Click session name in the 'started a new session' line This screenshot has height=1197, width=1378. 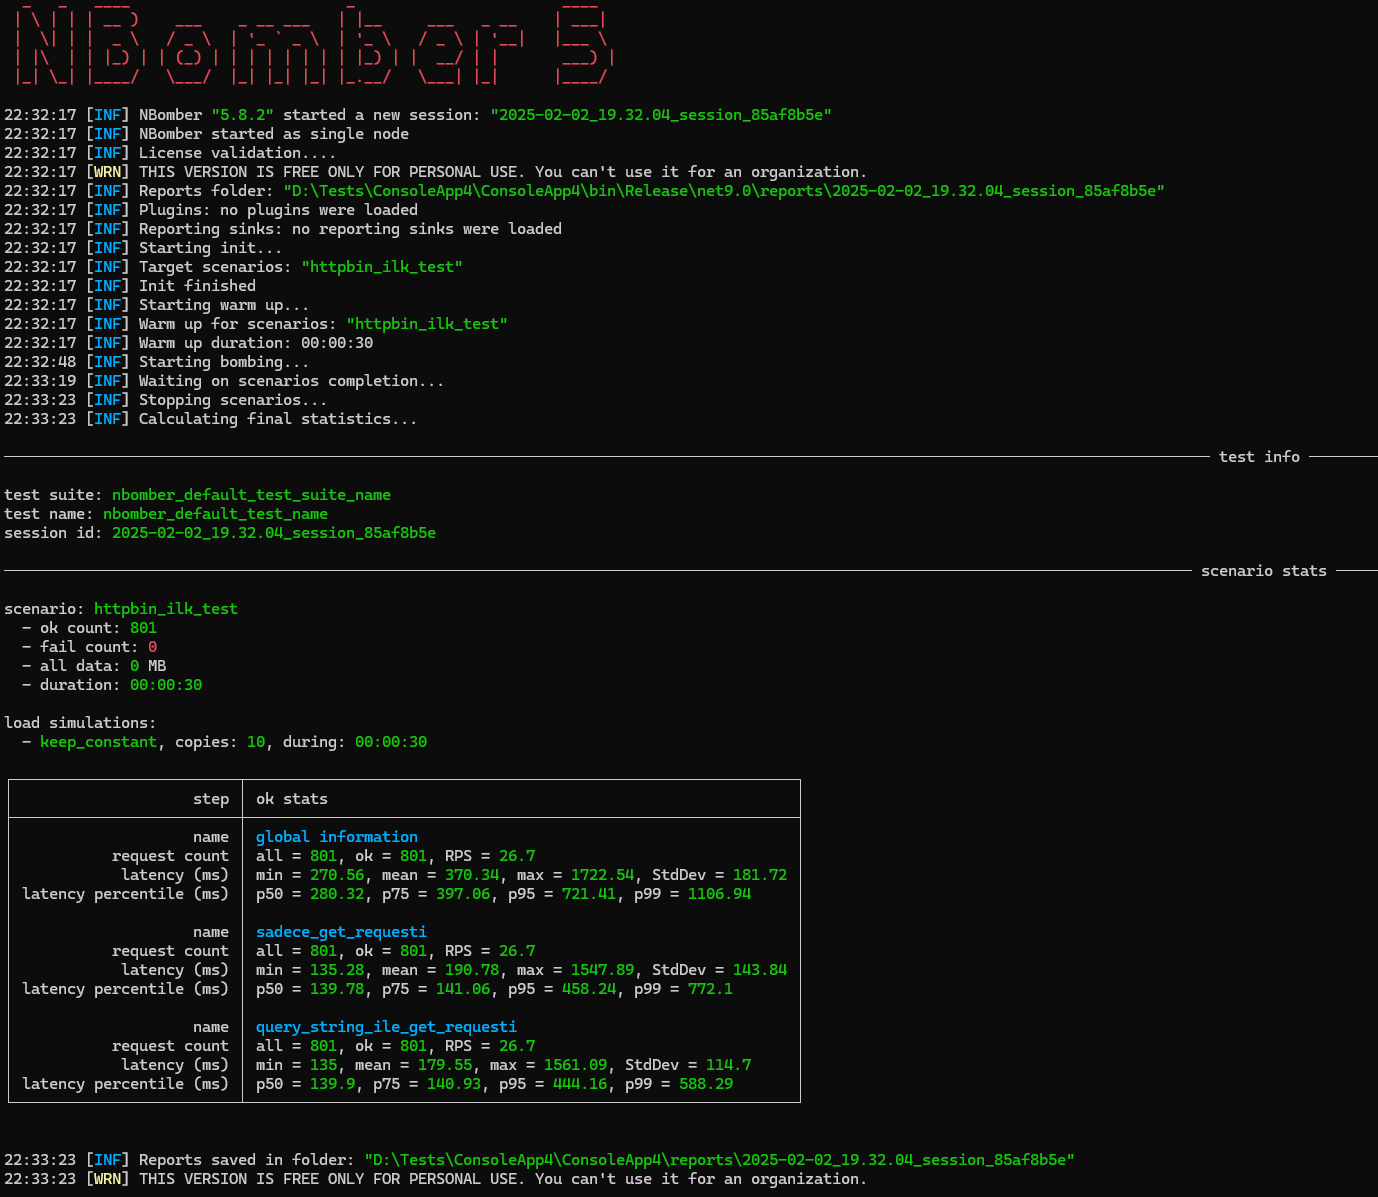[x=661, y=115]
